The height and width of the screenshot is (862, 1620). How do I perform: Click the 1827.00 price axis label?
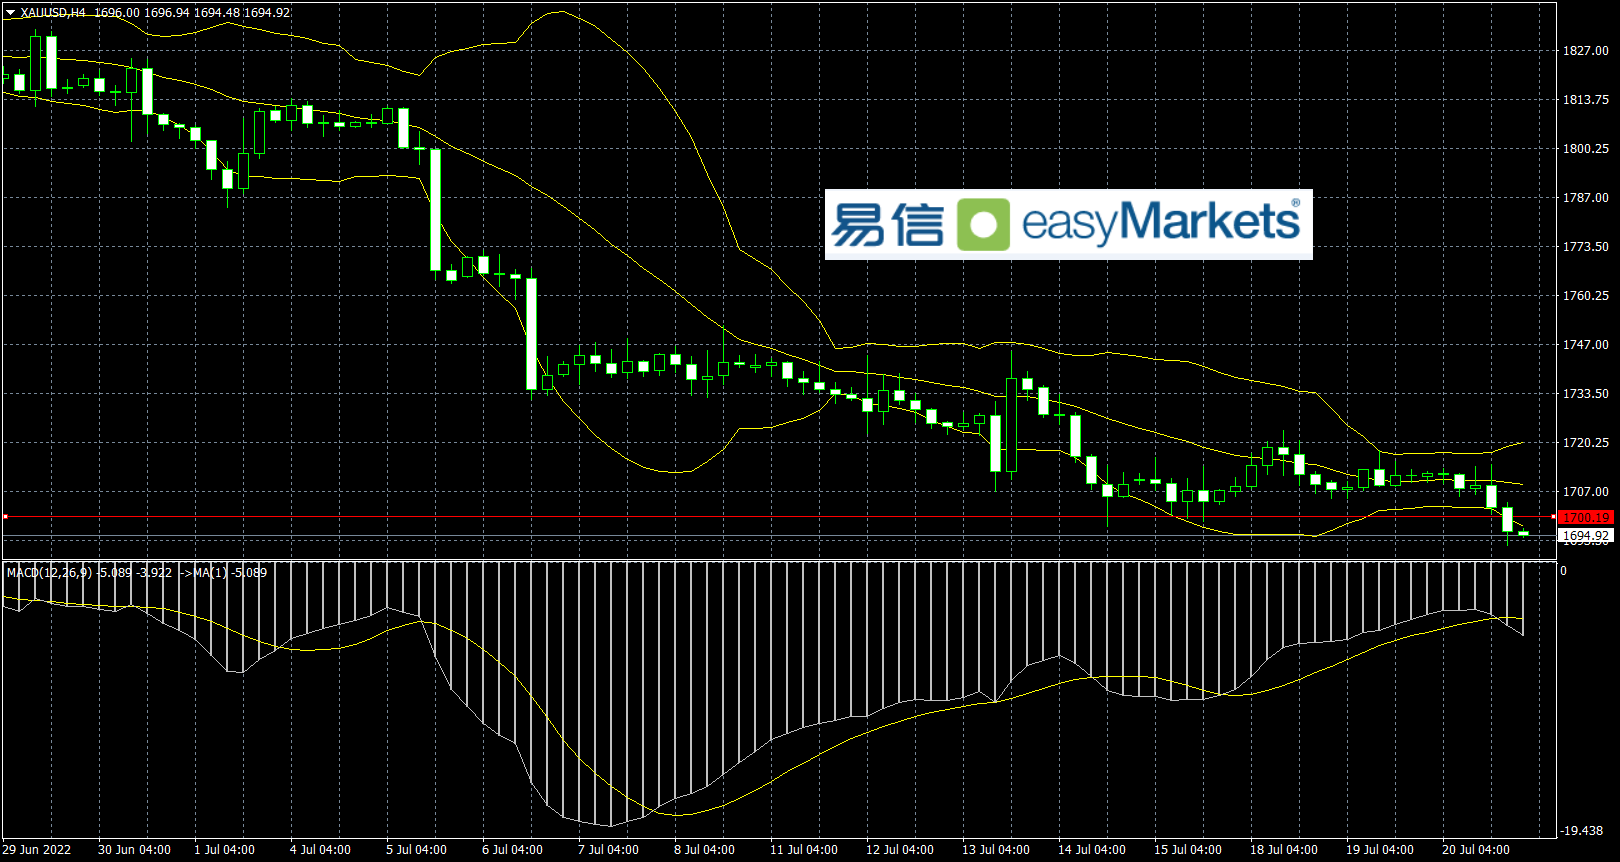(1586, 51)
